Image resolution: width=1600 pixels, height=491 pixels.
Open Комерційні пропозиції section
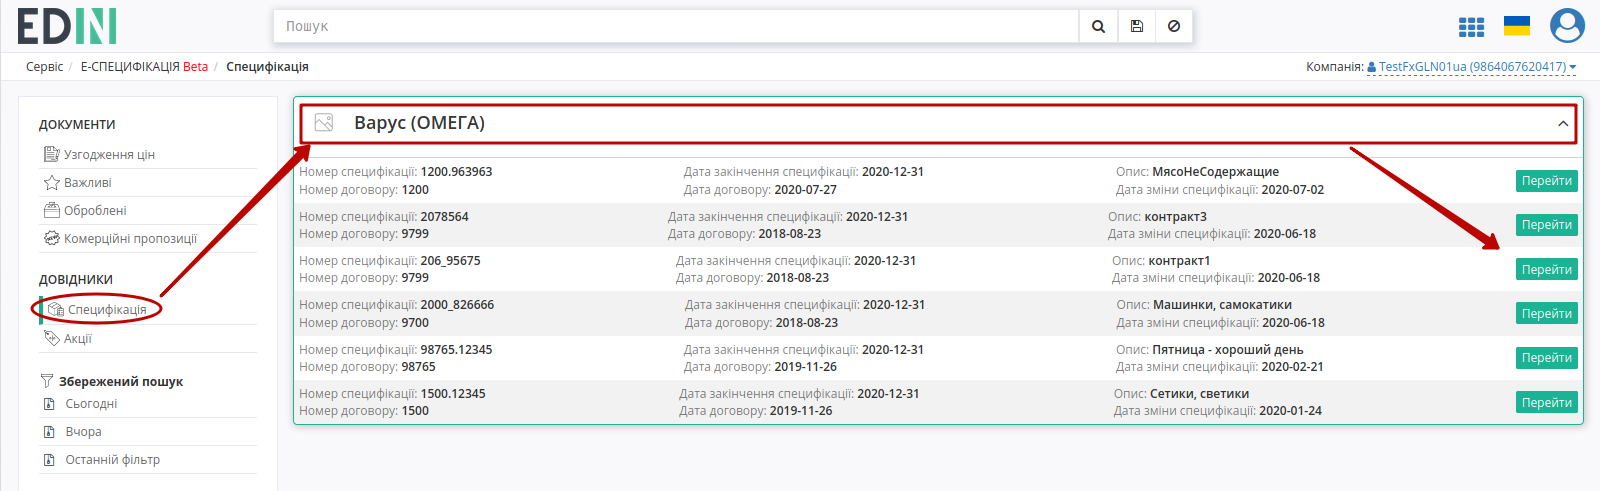point(130,239)
